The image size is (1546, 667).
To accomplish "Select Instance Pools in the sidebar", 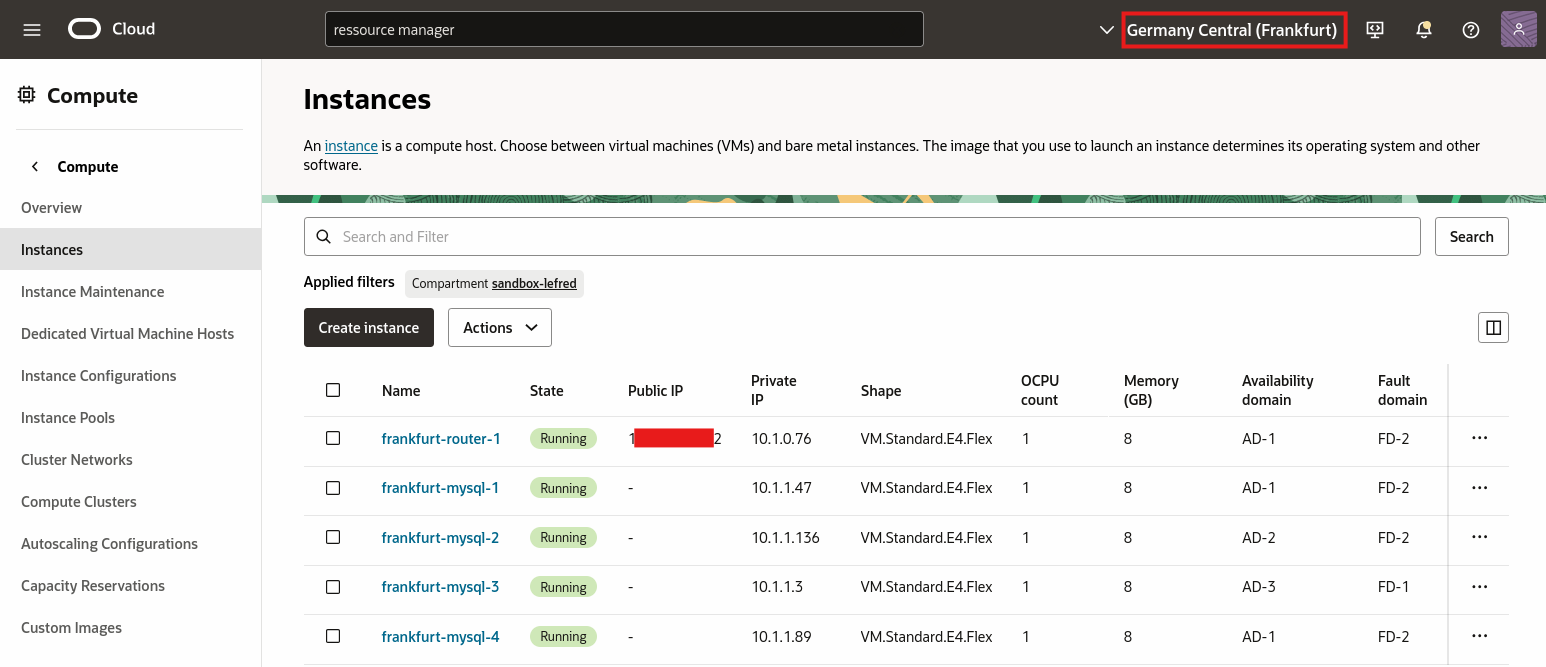I will pyautogui.click(x=67, y=417).
